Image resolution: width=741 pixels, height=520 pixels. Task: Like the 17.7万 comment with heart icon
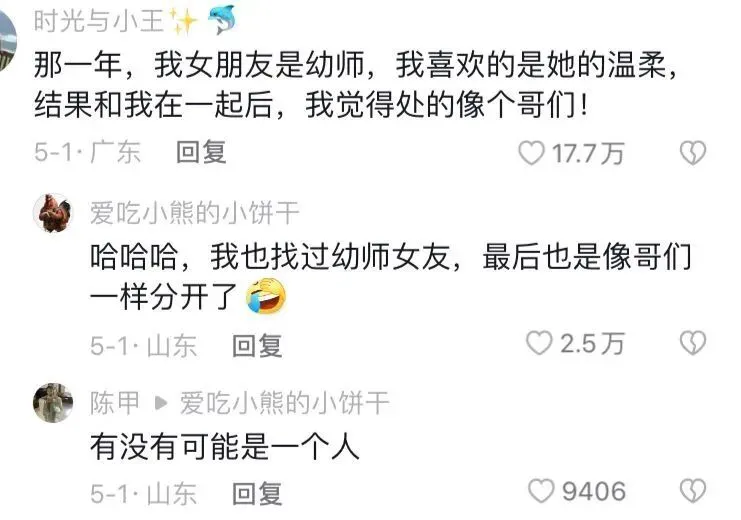[x=531, y=153]
